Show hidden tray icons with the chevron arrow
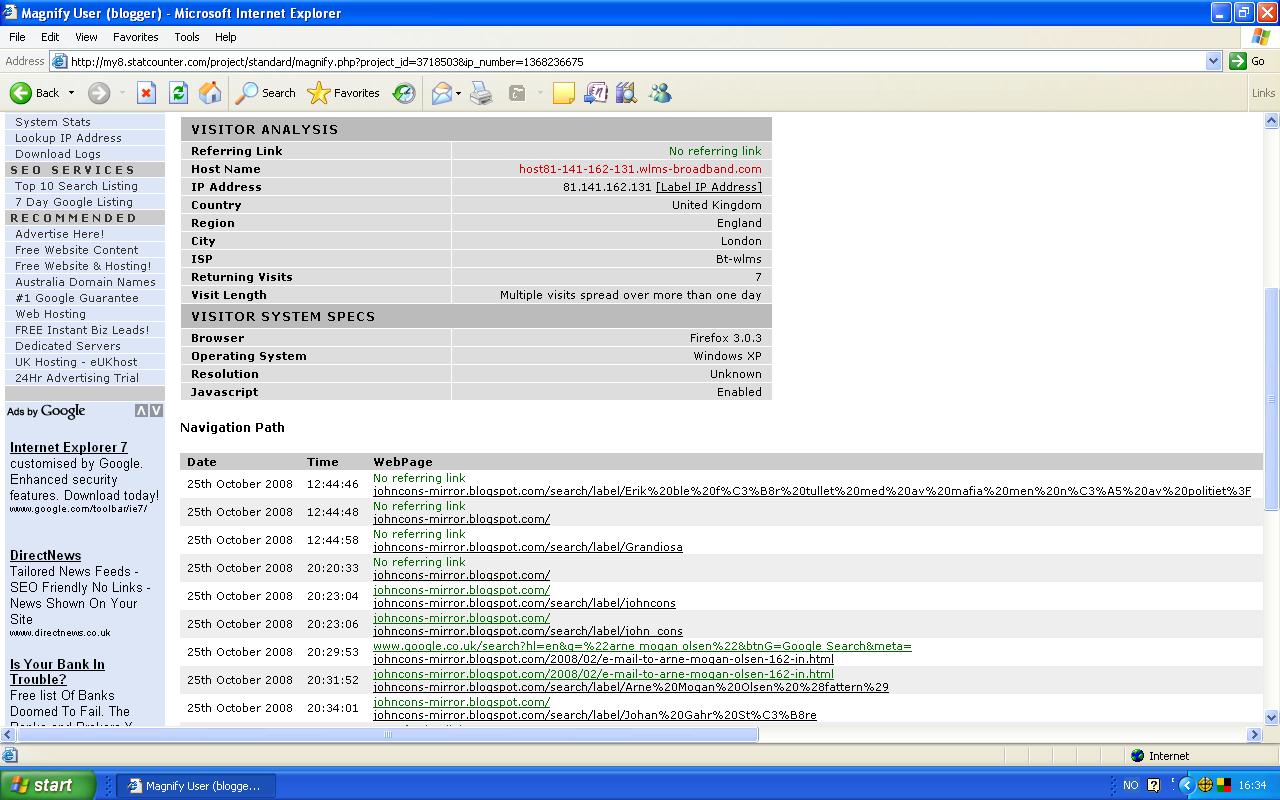The height and width of the screenshot is (800, 1280). click(1187, 785)
